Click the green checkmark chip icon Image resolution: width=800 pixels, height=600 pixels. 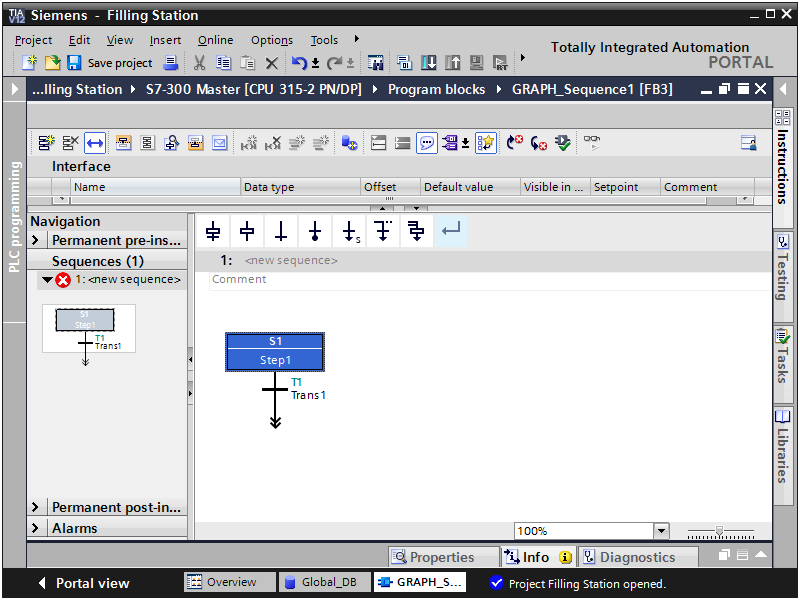point(563,143)
